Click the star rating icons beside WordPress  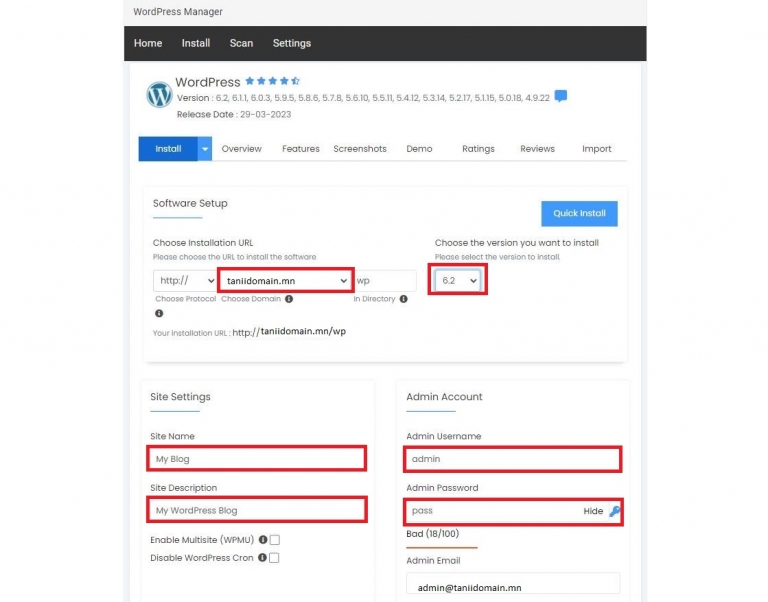pyautogui.click(x=272, y=81)
